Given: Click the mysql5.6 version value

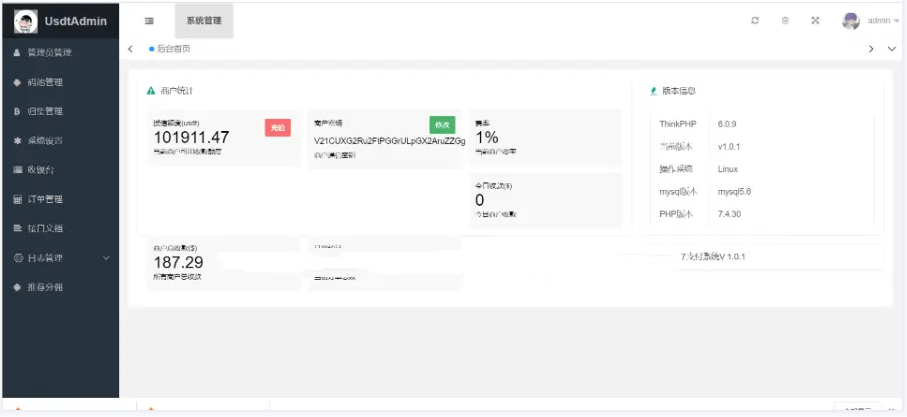Looking at the screenshot, I should tap(734, 191).
